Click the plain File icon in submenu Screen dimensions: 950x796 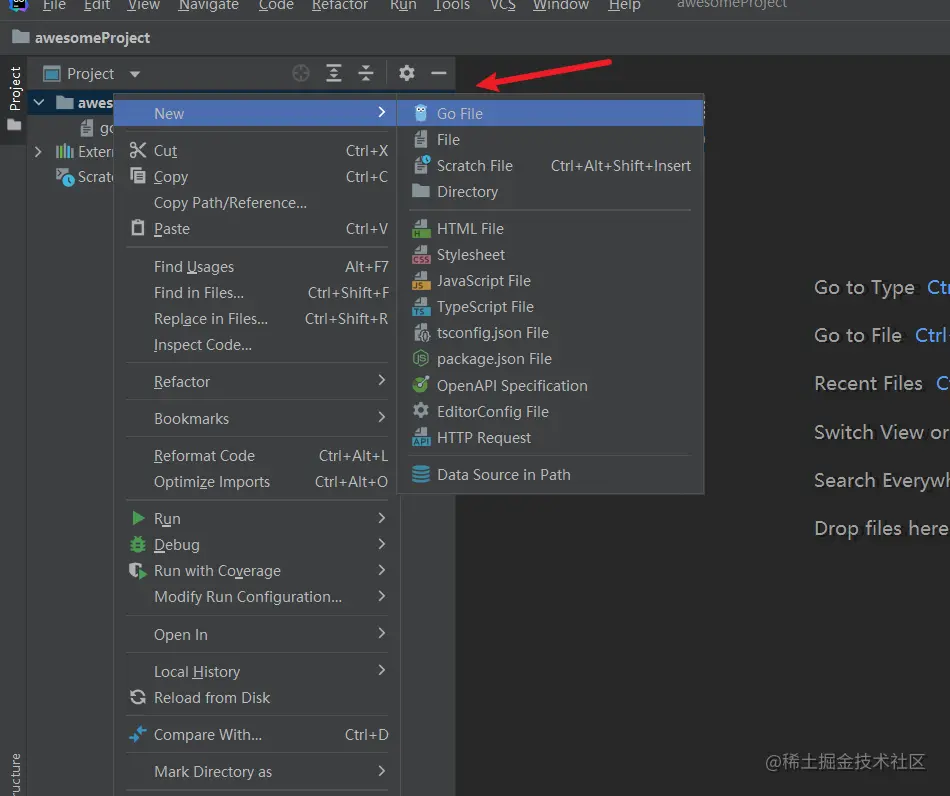point(420,139)
